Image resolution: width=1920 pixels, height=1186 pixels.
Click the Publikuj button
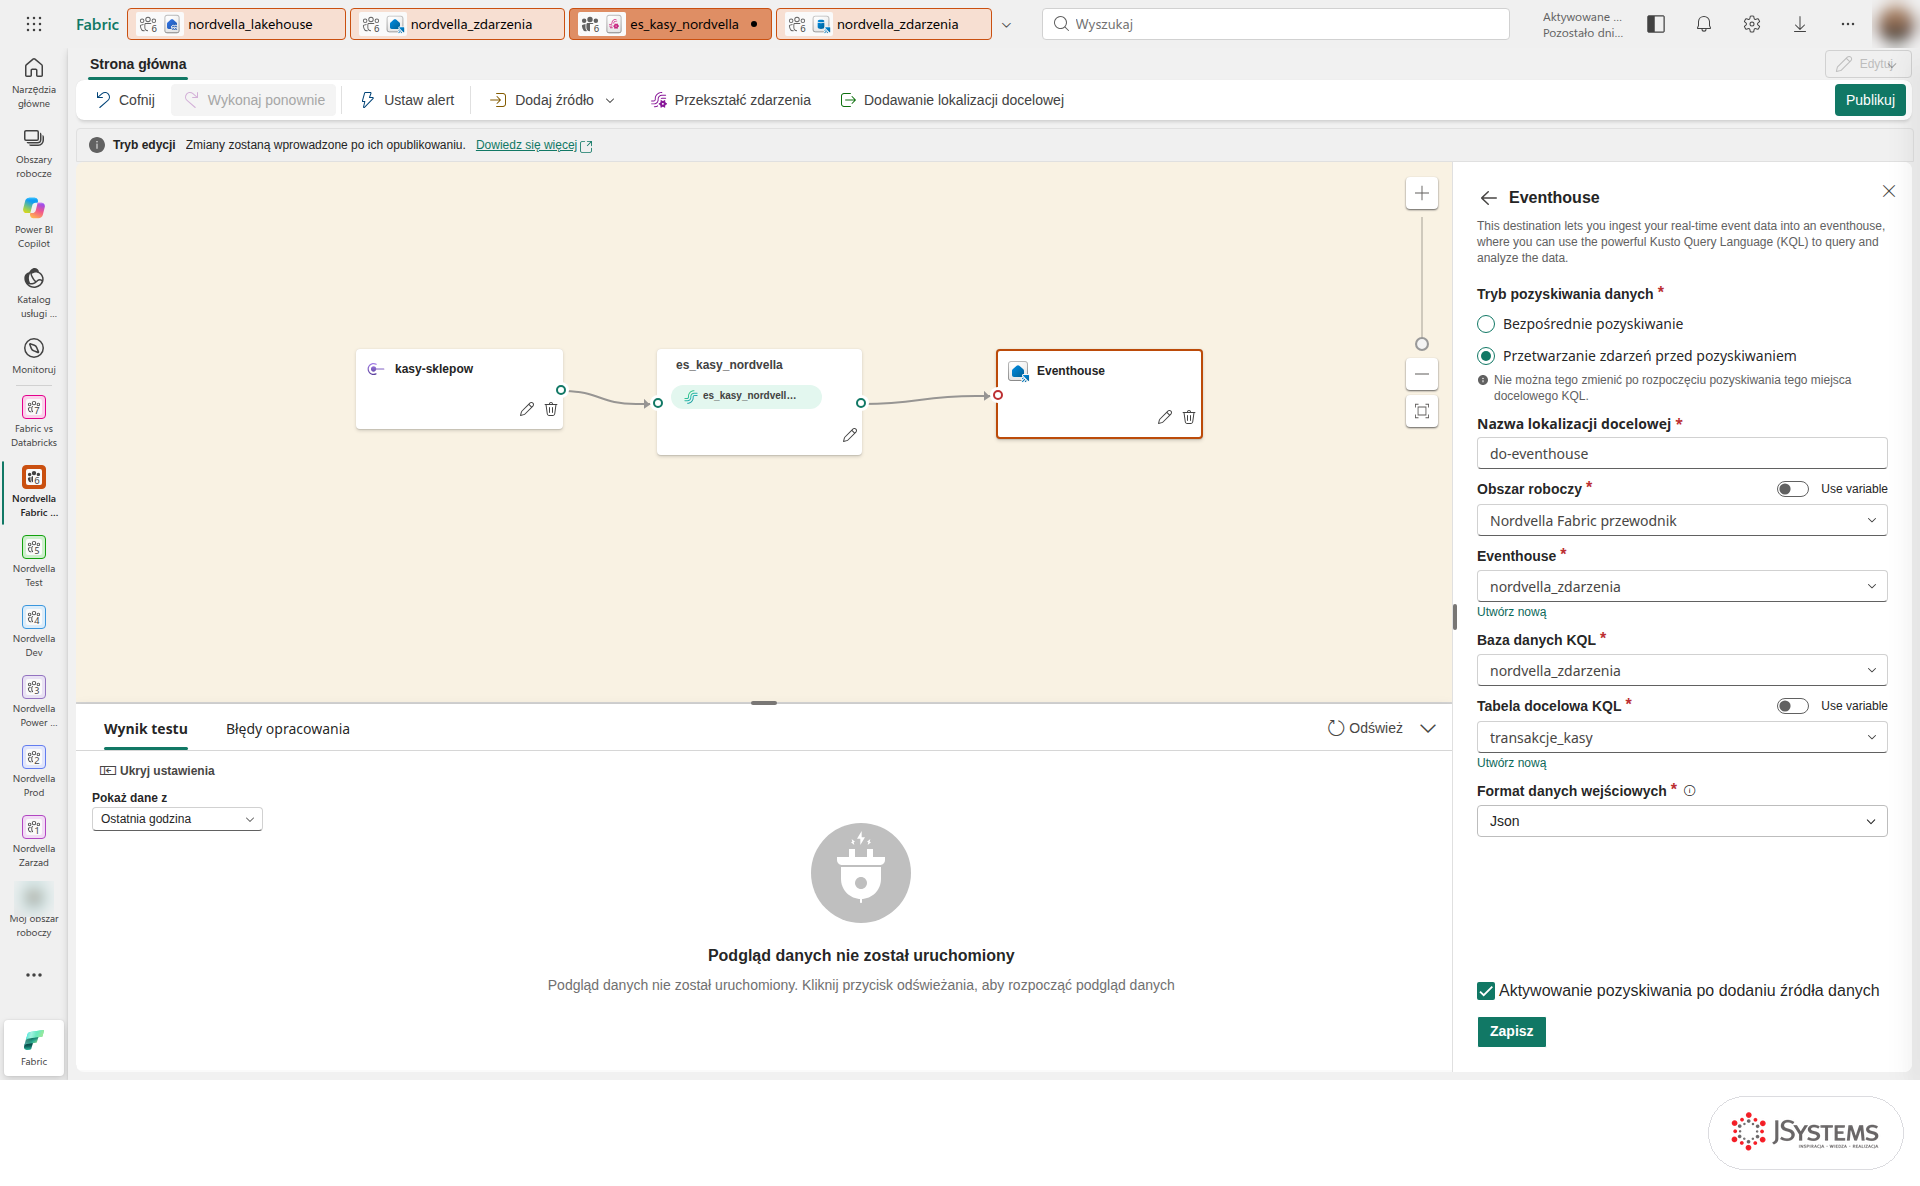tap(1870, 100)
